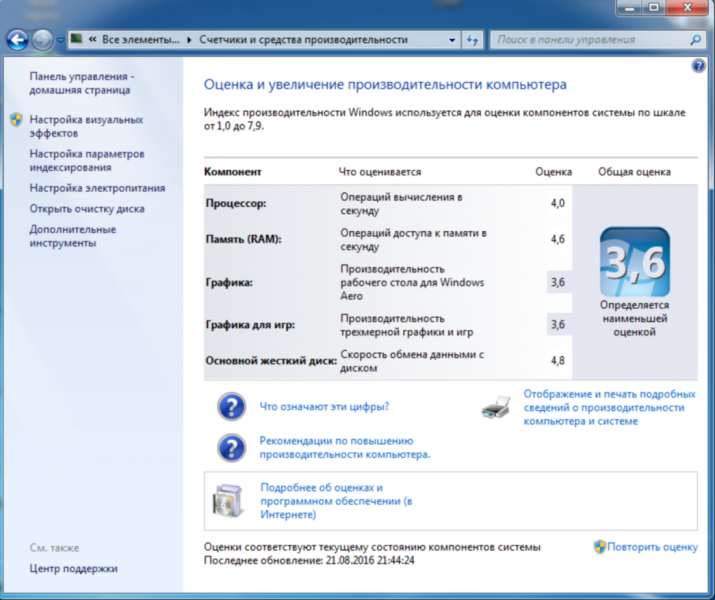Maximize the window
Viewport: 715px width, 600px height.
654,7
